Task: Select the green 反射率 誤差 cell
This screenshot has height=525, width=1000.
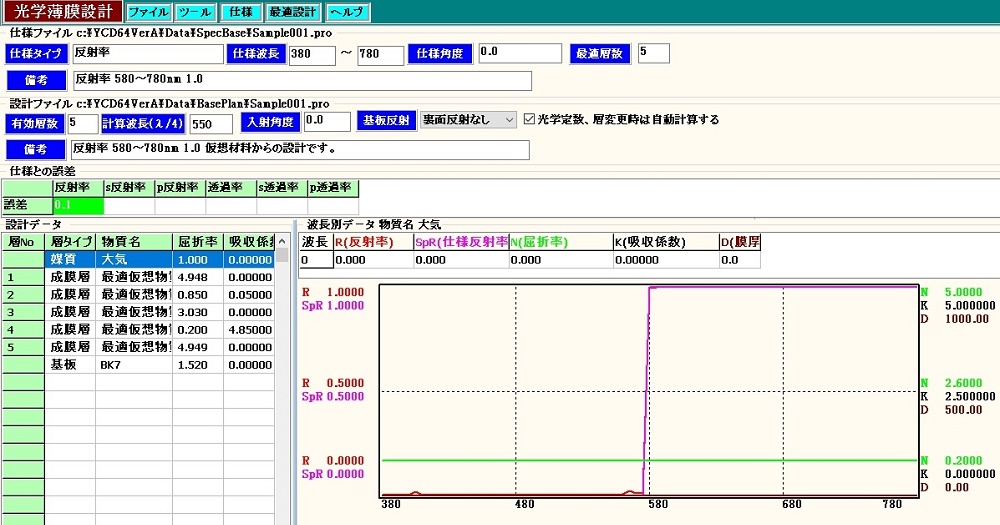Action: 78,205
